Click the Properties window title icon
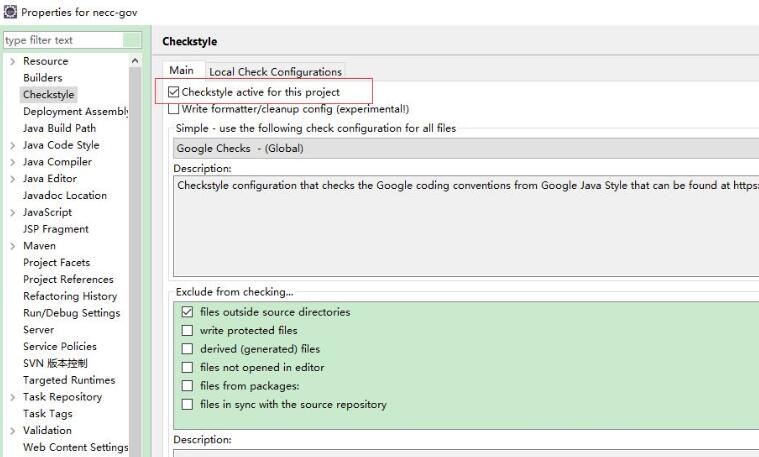This screenshot has width=759, height=457. click(10, 12)
